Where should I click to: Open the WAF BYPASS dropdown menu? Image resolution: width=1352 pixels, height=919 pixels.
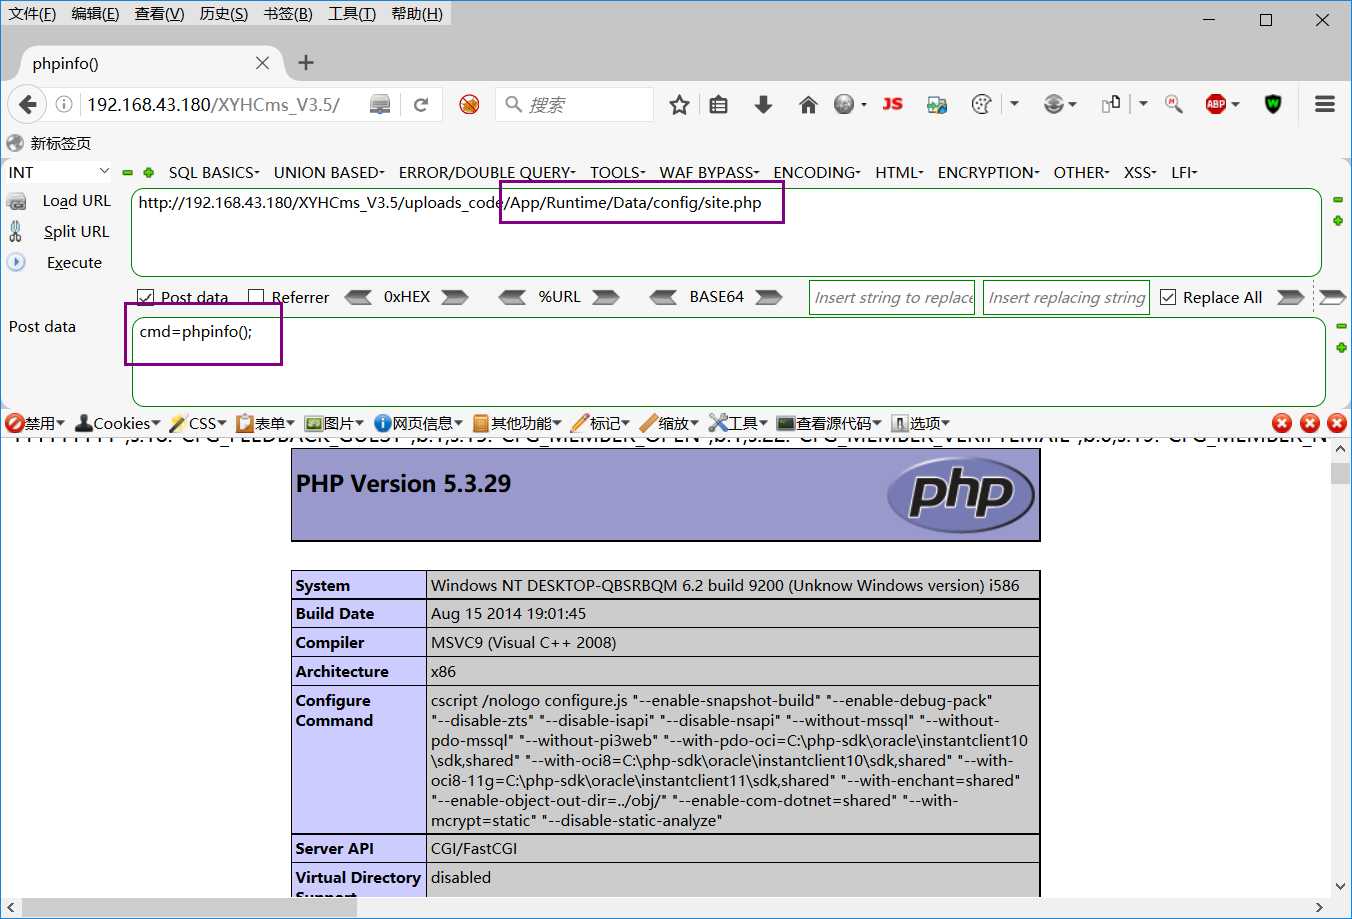(x=708, y=172)
